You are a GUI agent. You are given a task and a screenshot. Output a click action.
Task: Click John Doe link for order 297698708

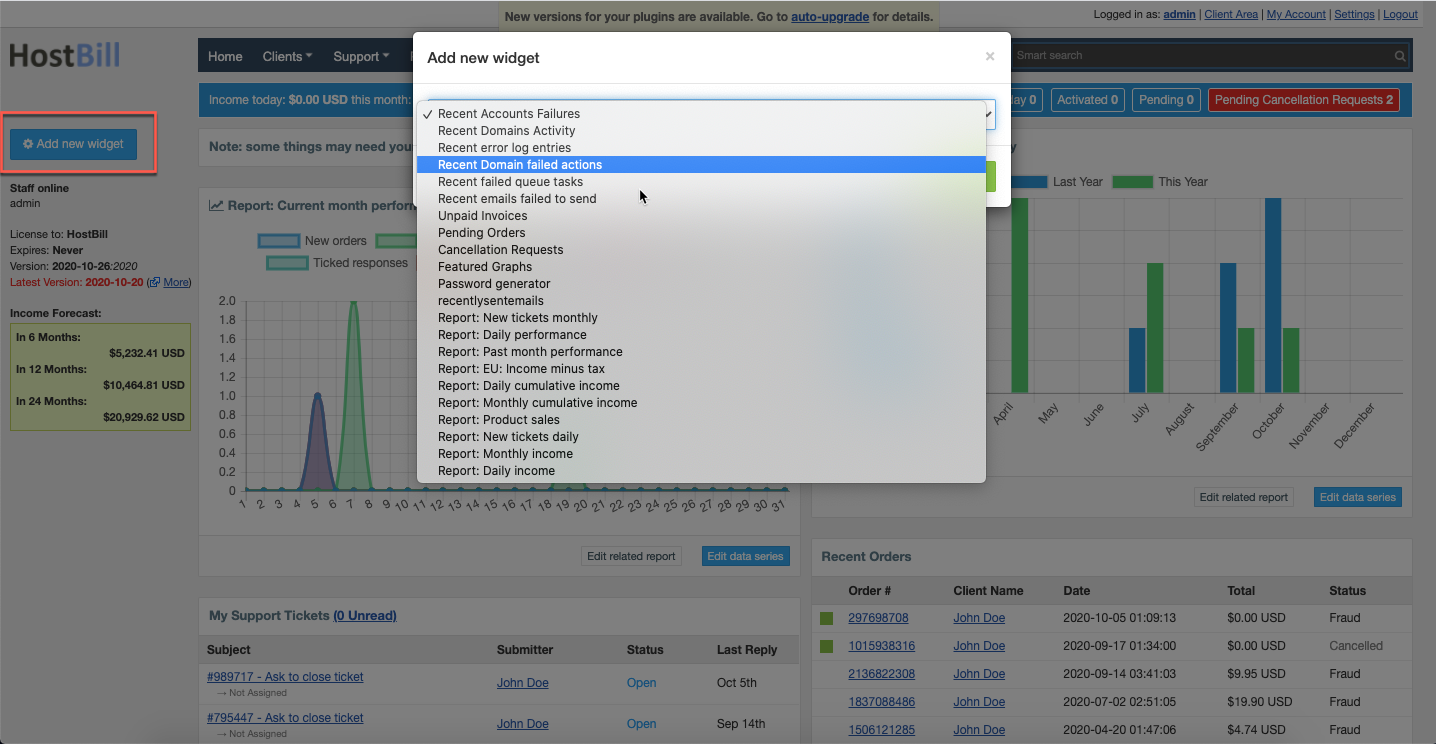click(979, 617)
